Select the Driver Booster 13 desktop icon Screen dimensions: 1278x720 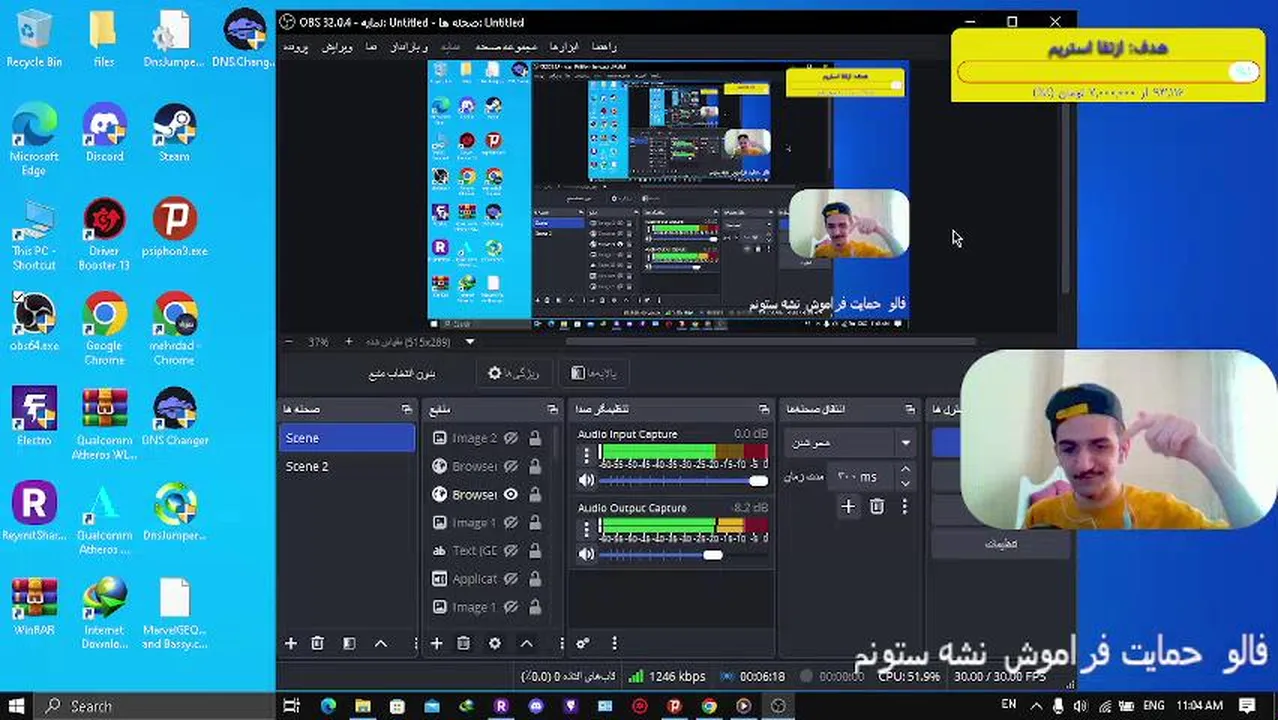pos(104,235)
